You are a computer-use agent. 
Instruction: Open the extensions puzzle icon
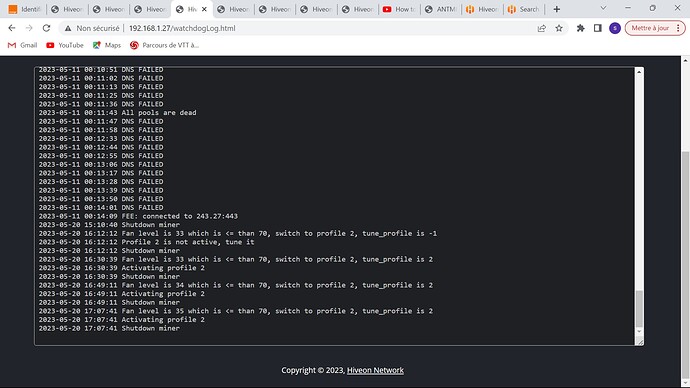[580, 28]
